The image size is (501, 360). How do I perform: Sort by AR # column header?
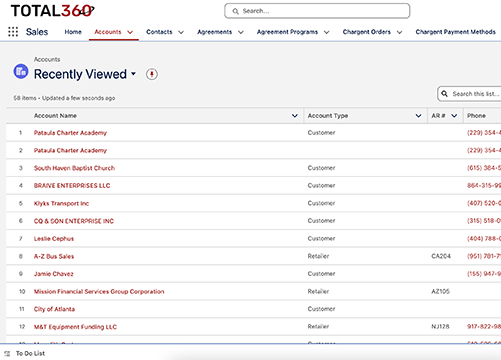(x=438, y=116)
